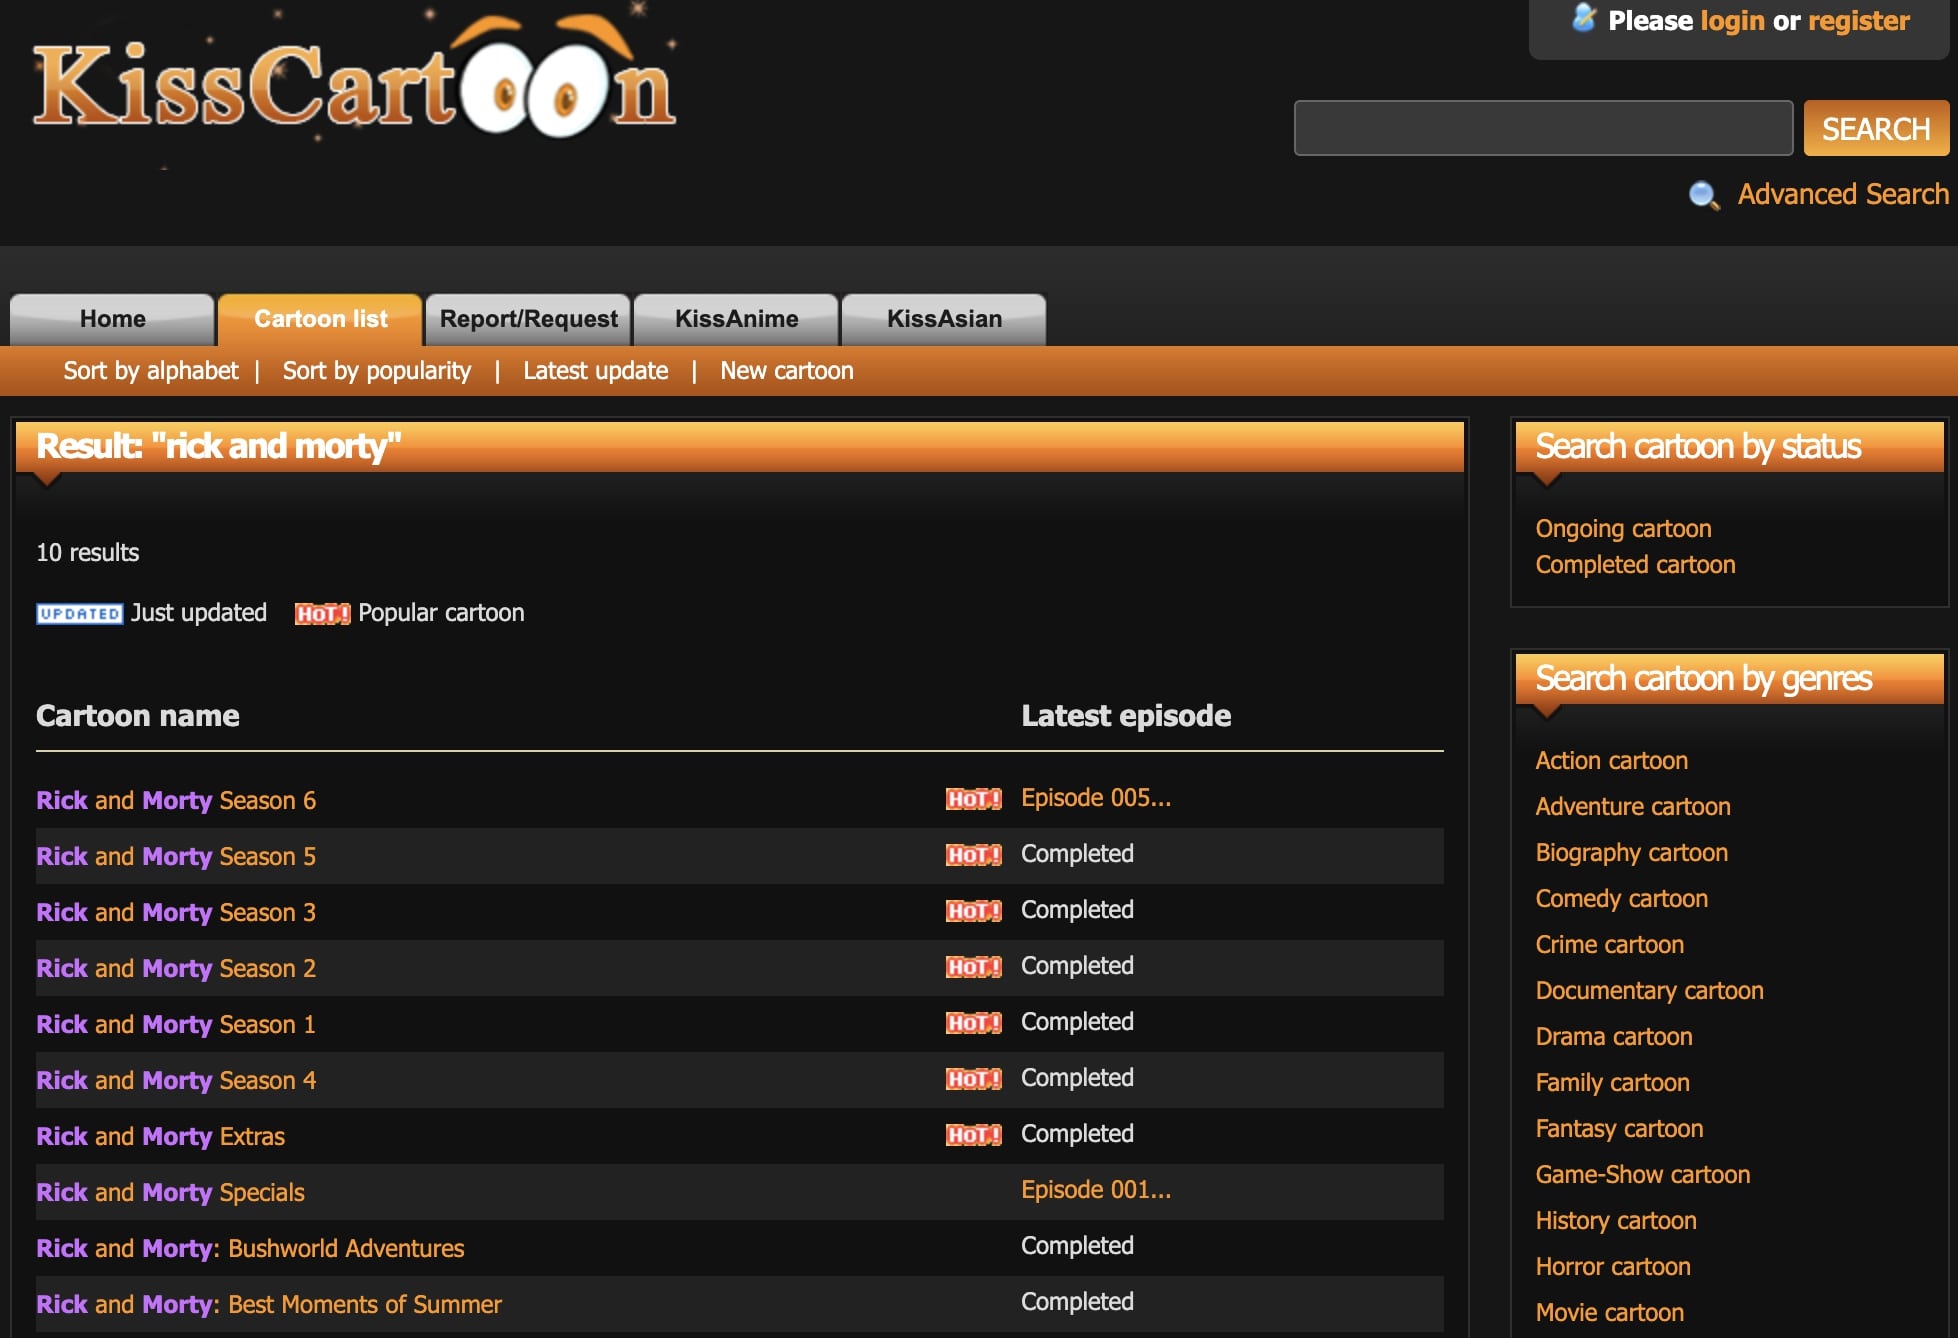Focus the search text field
Viewport: 1958px width, 1338px height.
pos(1542,128)
